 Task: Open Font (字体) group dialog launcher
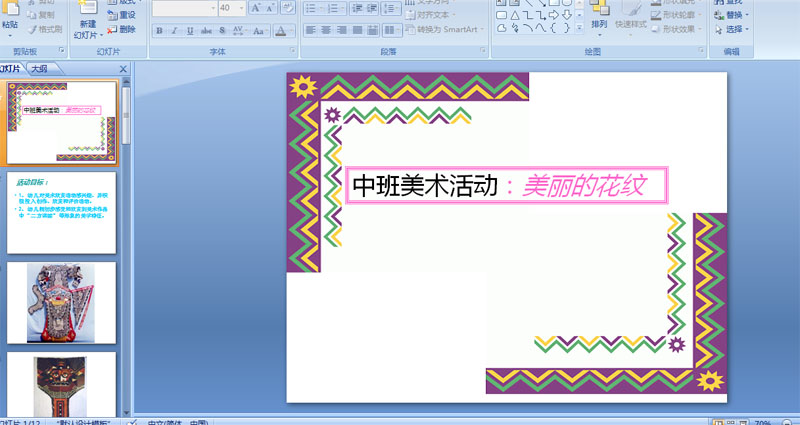click(x=293, y=51)
